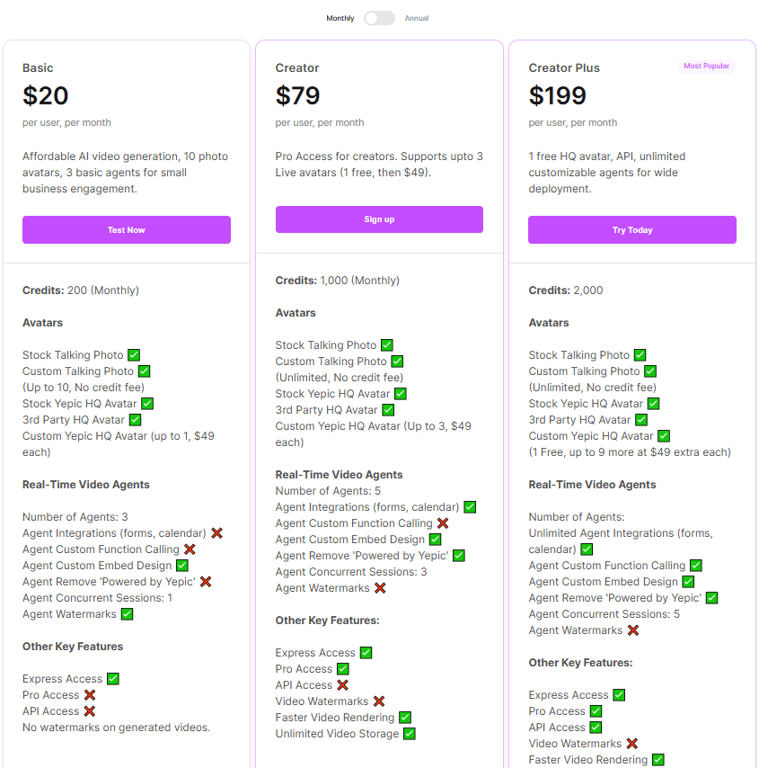Click the Test Now button
Viewport: 759px width, 768px height.
click(126, 230)
